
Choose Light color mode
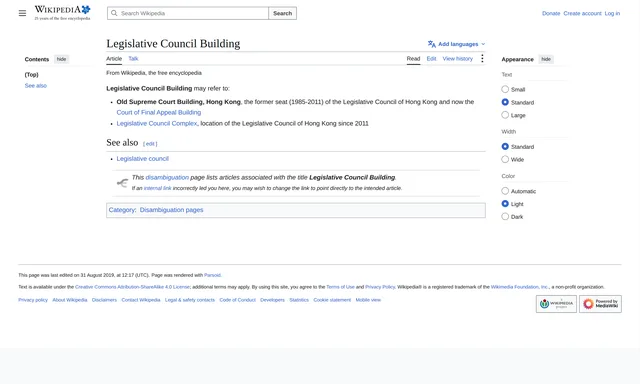point(505,204)
